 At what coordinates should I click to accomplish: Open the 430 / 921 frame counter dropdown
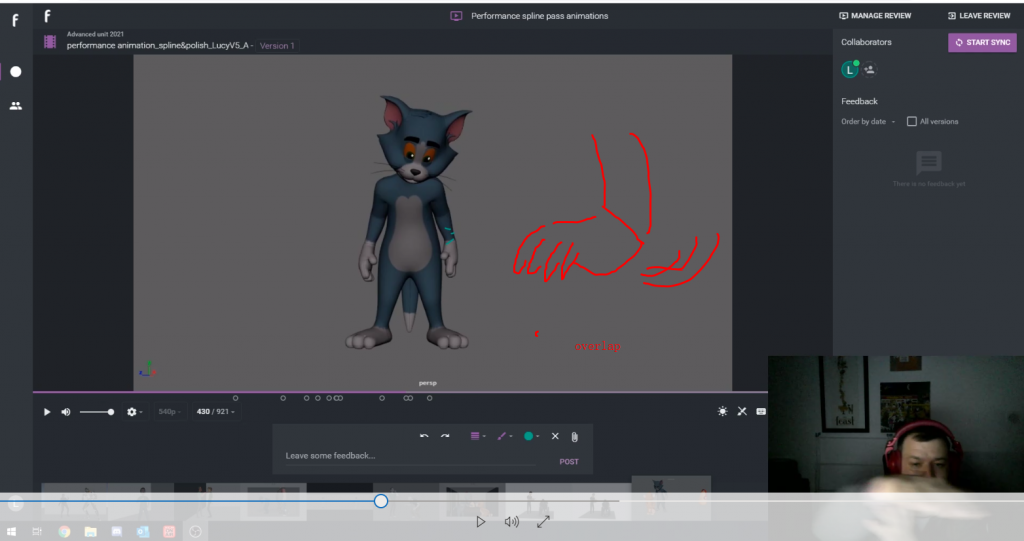tap(216, 412)
